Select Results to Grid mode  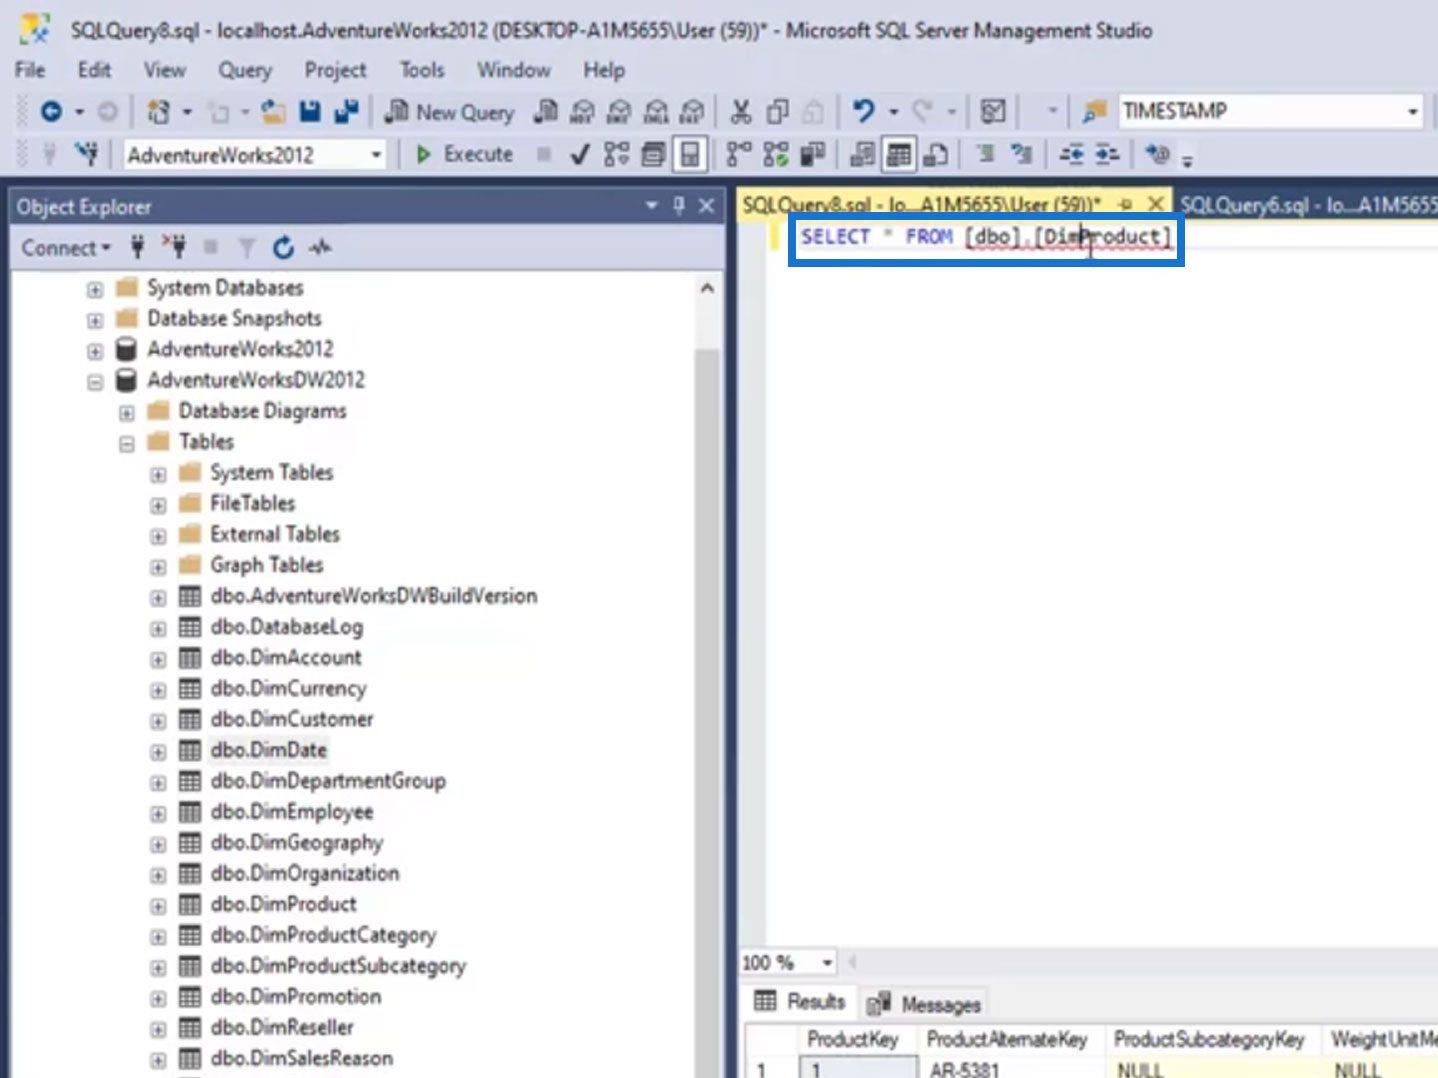(x=899, y=154)
